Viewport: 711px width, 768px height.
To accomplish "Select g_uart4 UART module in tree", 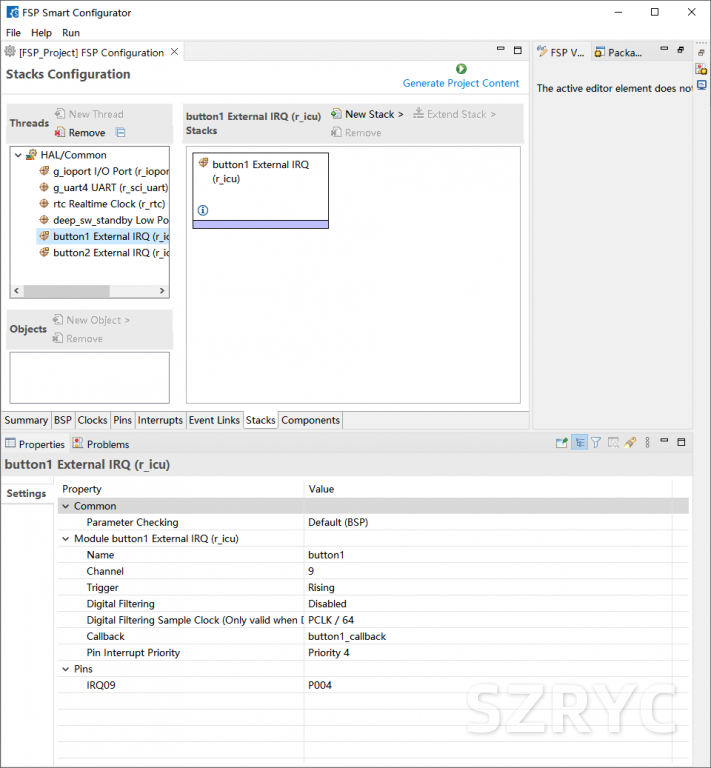I will (110, 187).
